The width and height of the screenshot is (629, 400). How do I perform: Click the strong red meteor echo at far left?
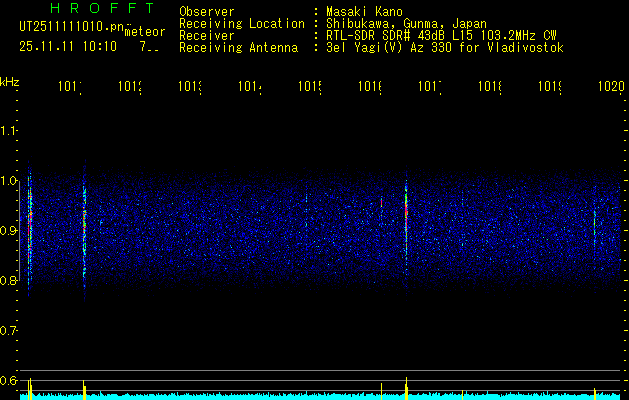(30, 225)
